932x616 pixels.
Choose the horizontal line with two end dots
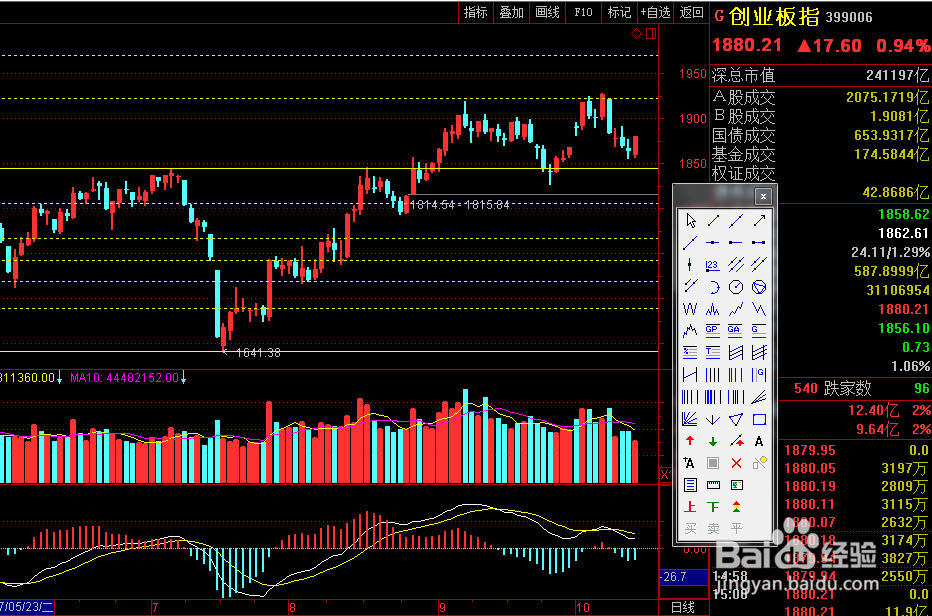(758, 243)
